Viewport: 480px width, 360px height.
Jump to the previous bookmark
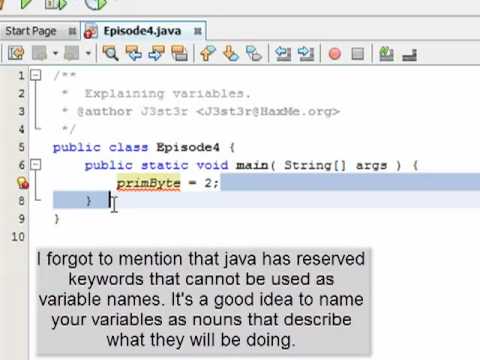click(x=208, y=53)
